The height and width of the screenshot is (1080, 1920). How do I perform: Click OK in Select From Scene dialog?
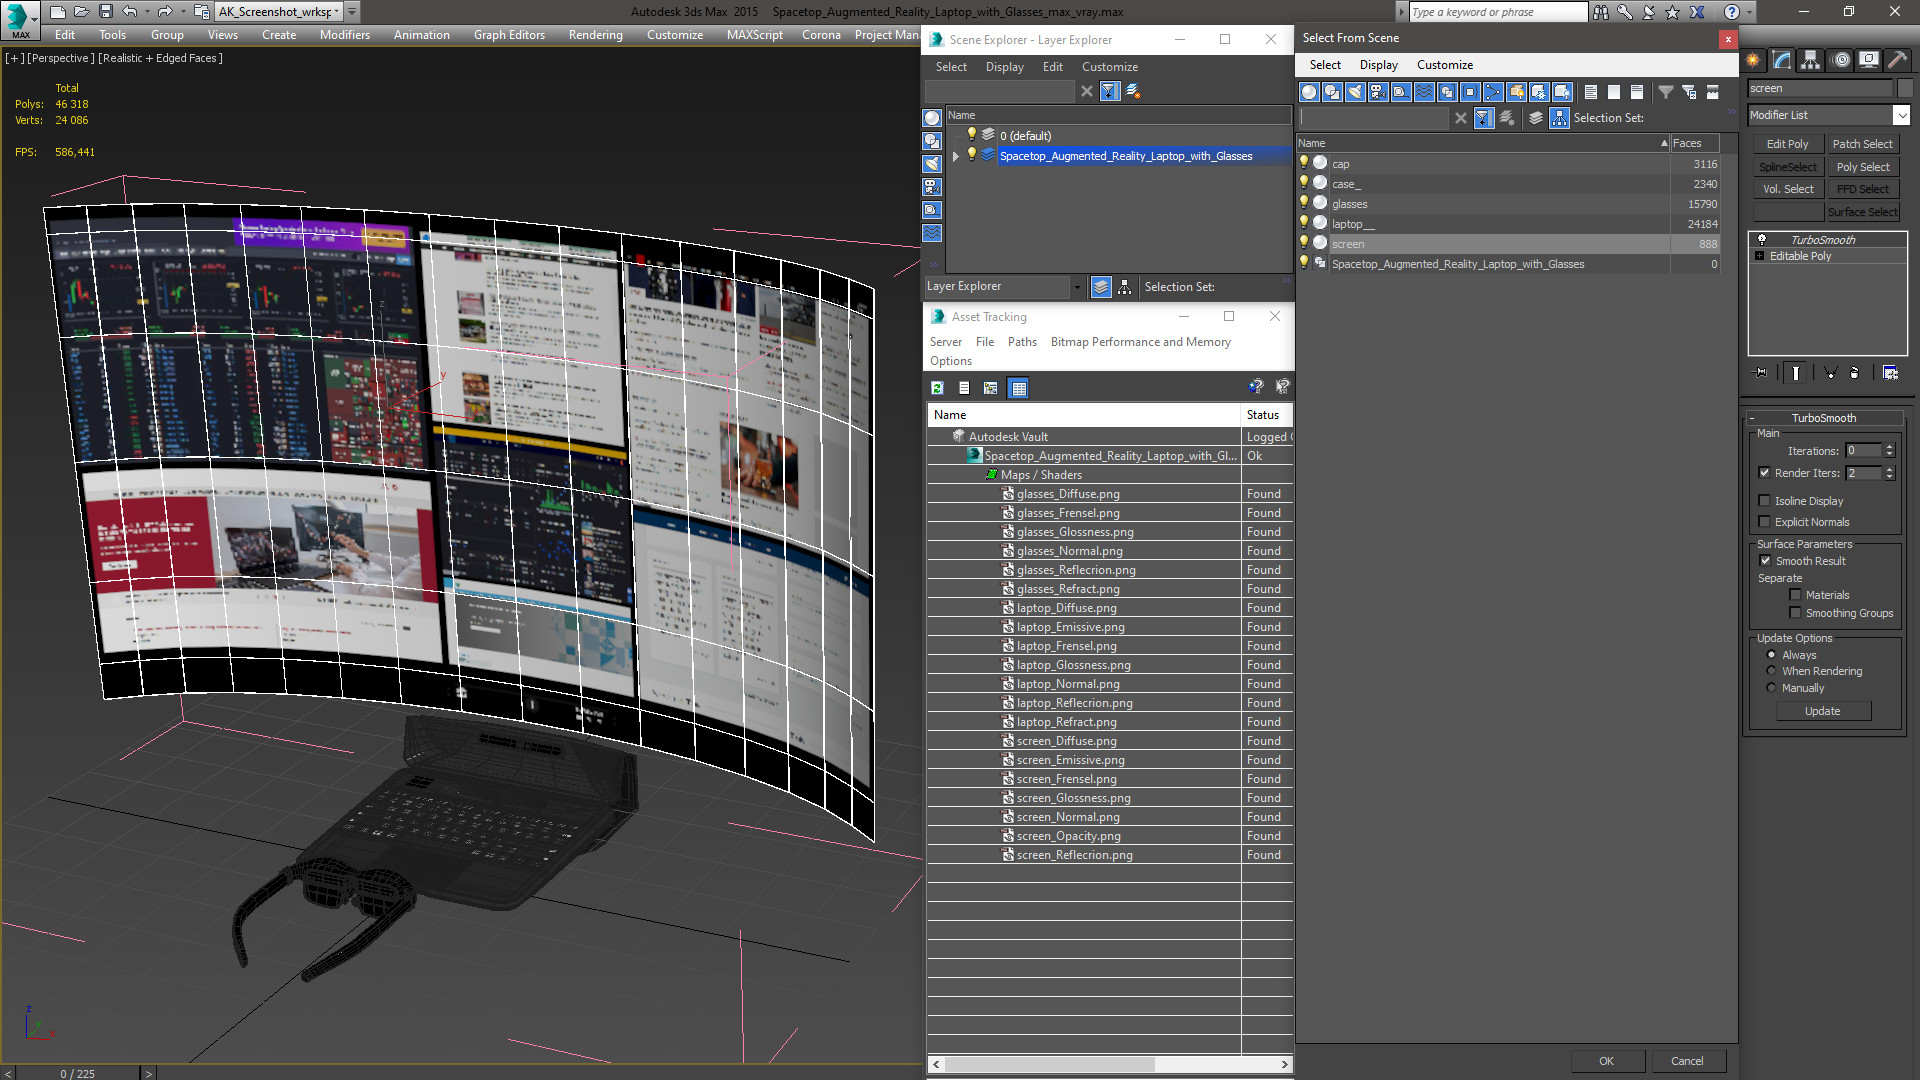coord(1605,1061)
